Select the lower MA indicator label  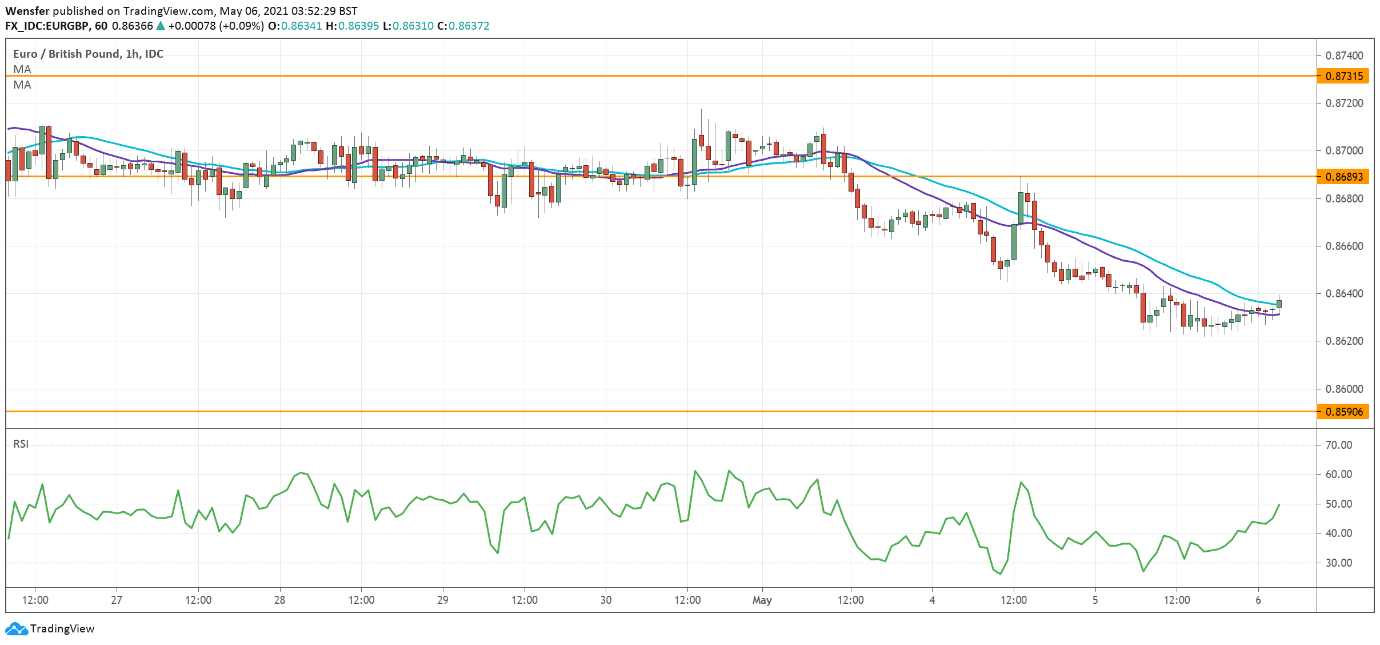(x=22, y=86)
